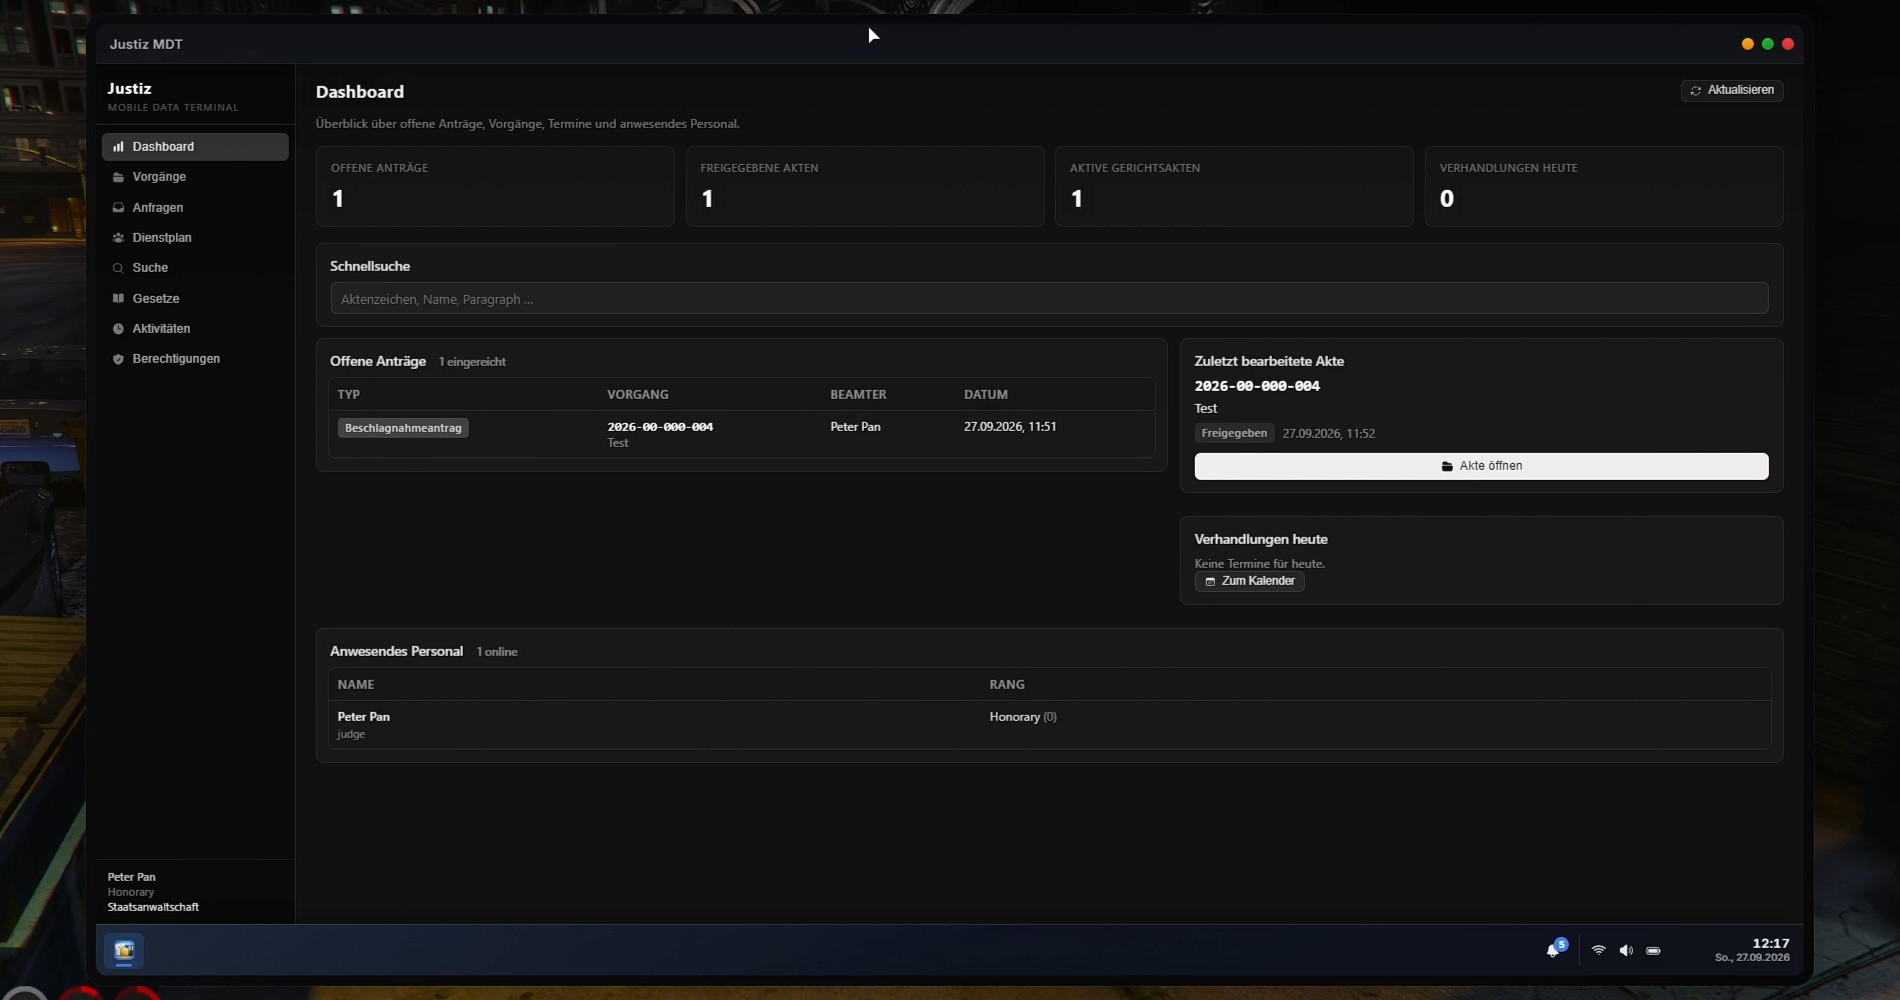Click the Gesetze book icon

pos(118,298)
